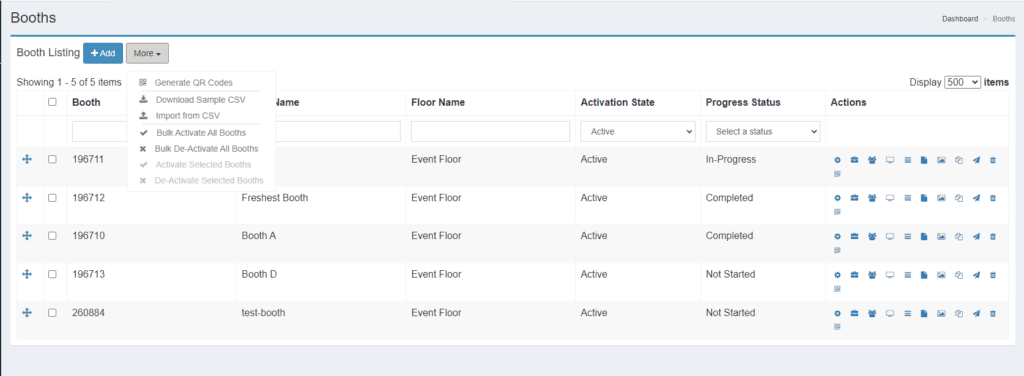Open settings gear for booth 196711
This screenshot has height=376, width=1024.
837,160
